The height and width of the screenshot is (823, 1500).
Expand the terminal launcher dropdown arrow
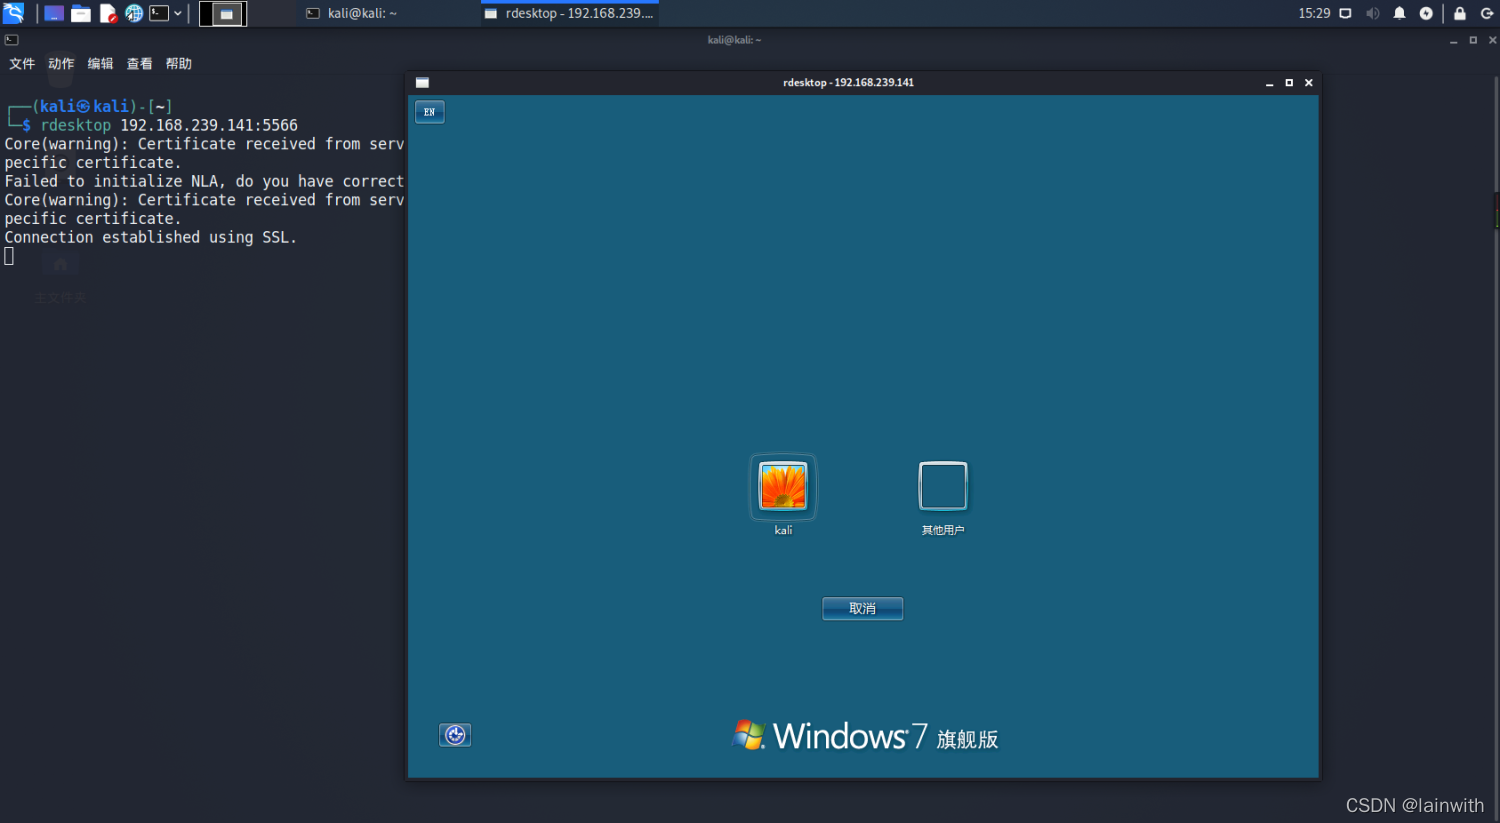(x=178, y=14)
